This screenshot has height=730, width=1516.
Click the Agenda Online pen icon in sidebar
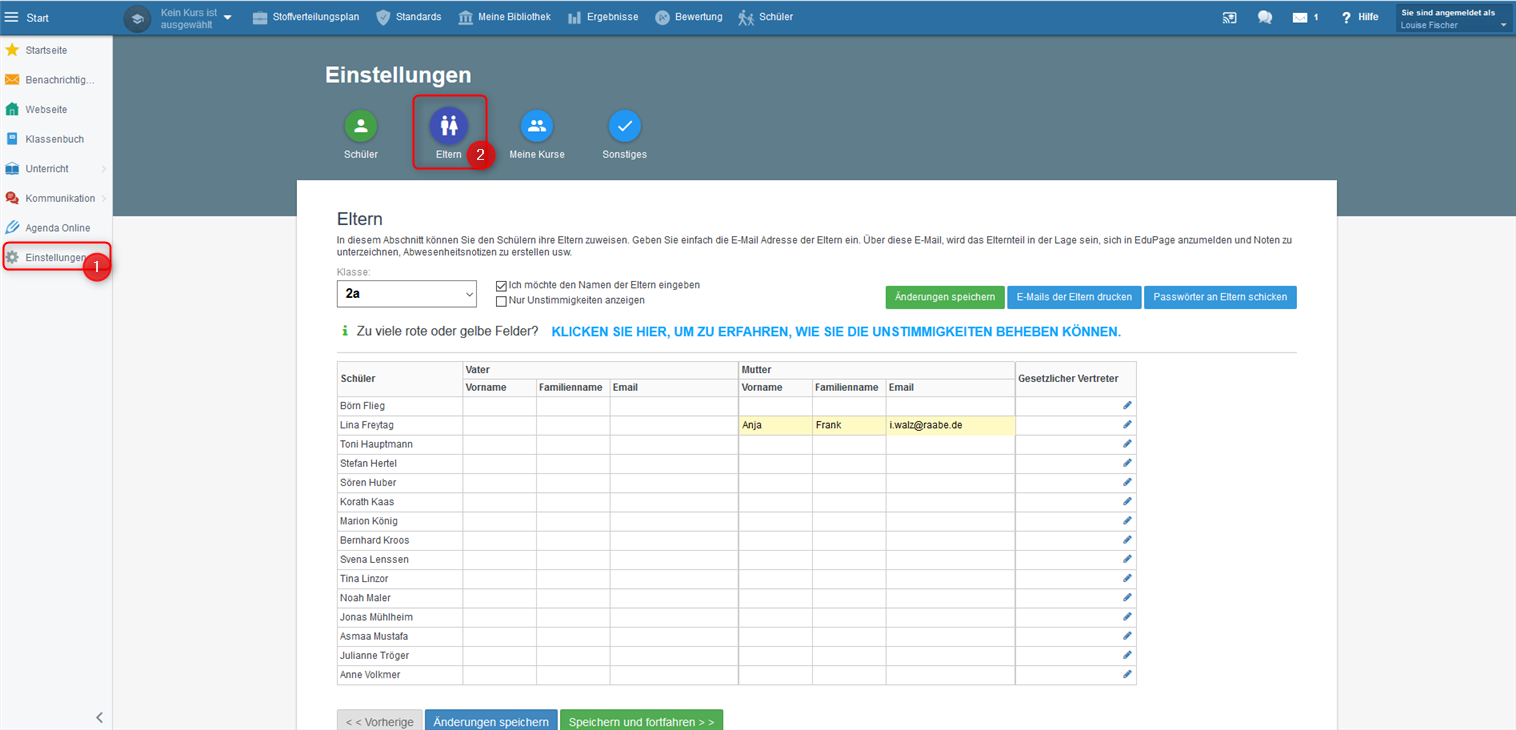pos(12,228)
